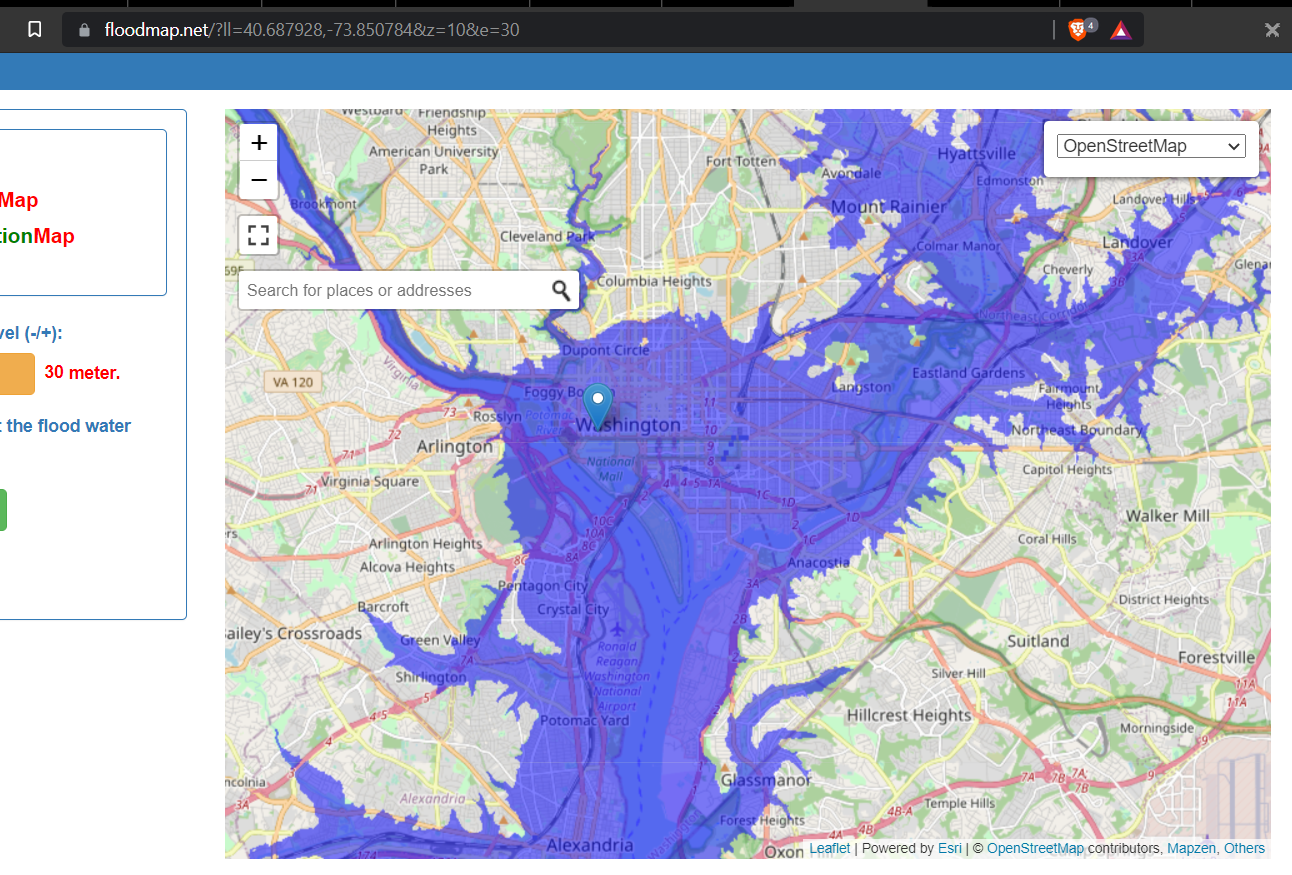Click the VA 120 road shield
This screenshot has width=1292, height=875.
click(x=294, y=382)
